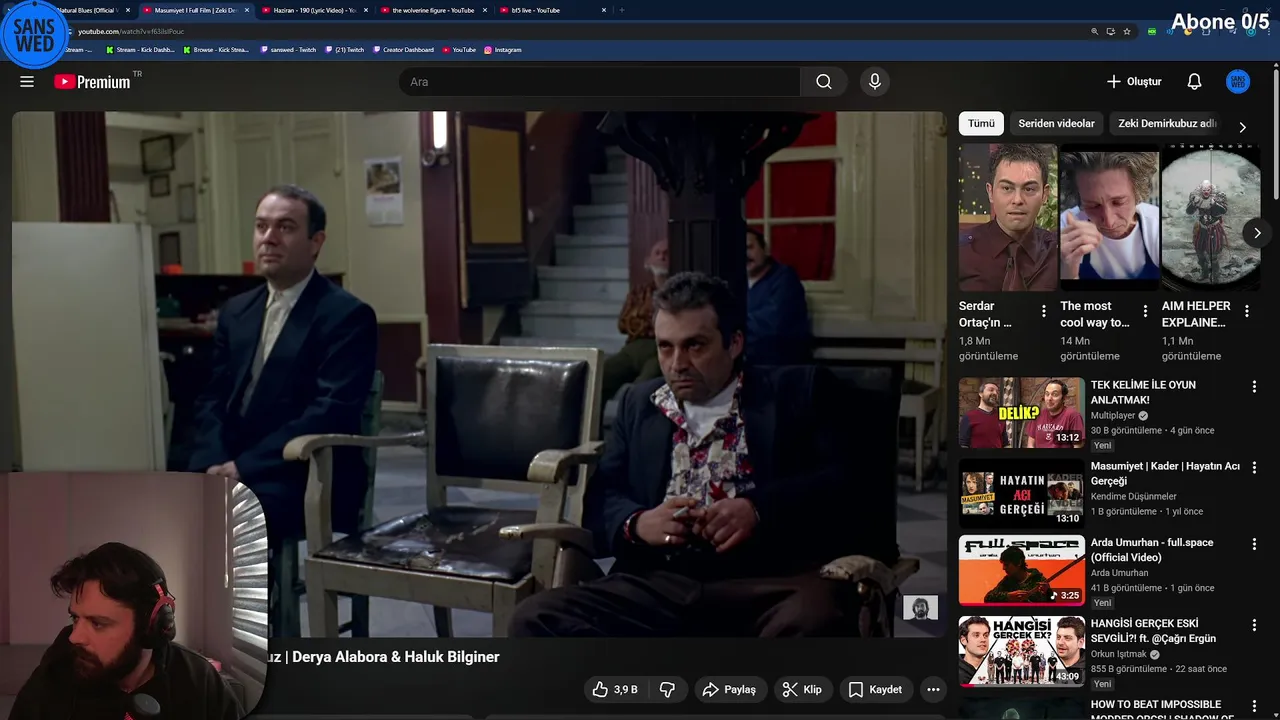Start voice search with the microphone

875,82
